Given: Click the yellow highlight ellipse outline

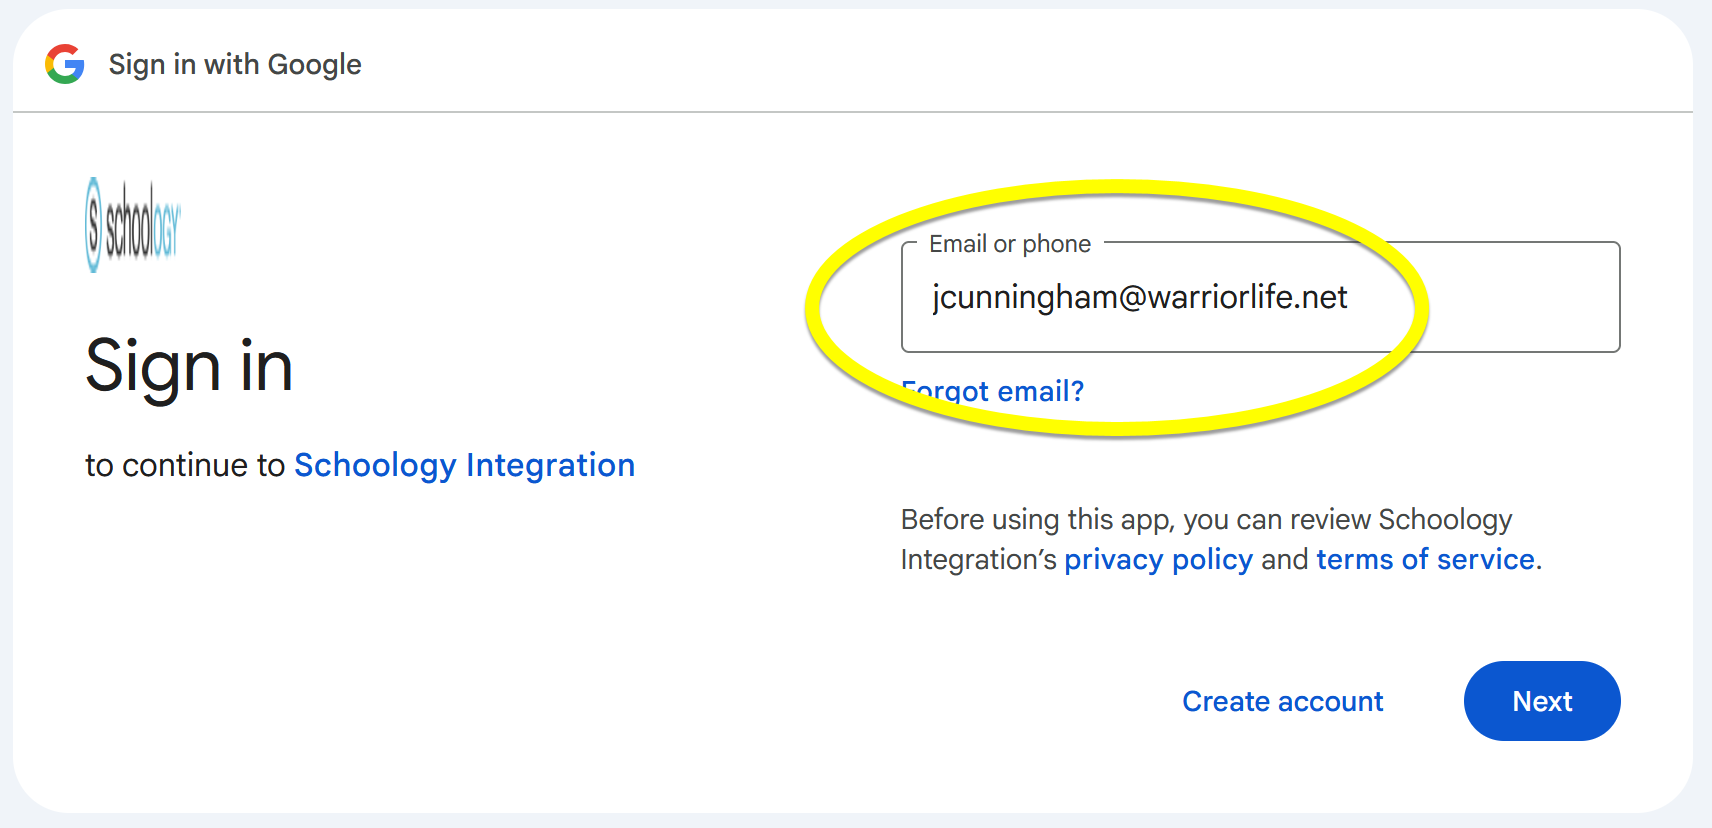Looking at the screenshot, I should (1117, 189).
